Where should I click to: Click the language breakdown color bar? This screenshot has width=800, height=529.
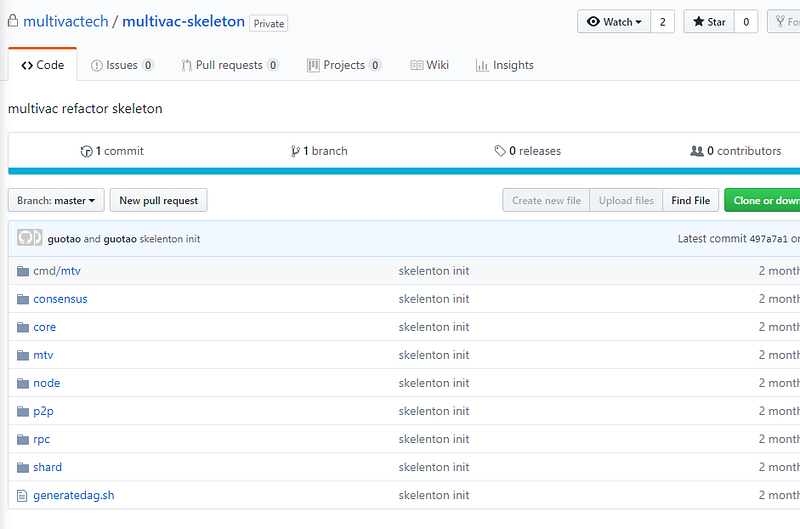(404, 171)
